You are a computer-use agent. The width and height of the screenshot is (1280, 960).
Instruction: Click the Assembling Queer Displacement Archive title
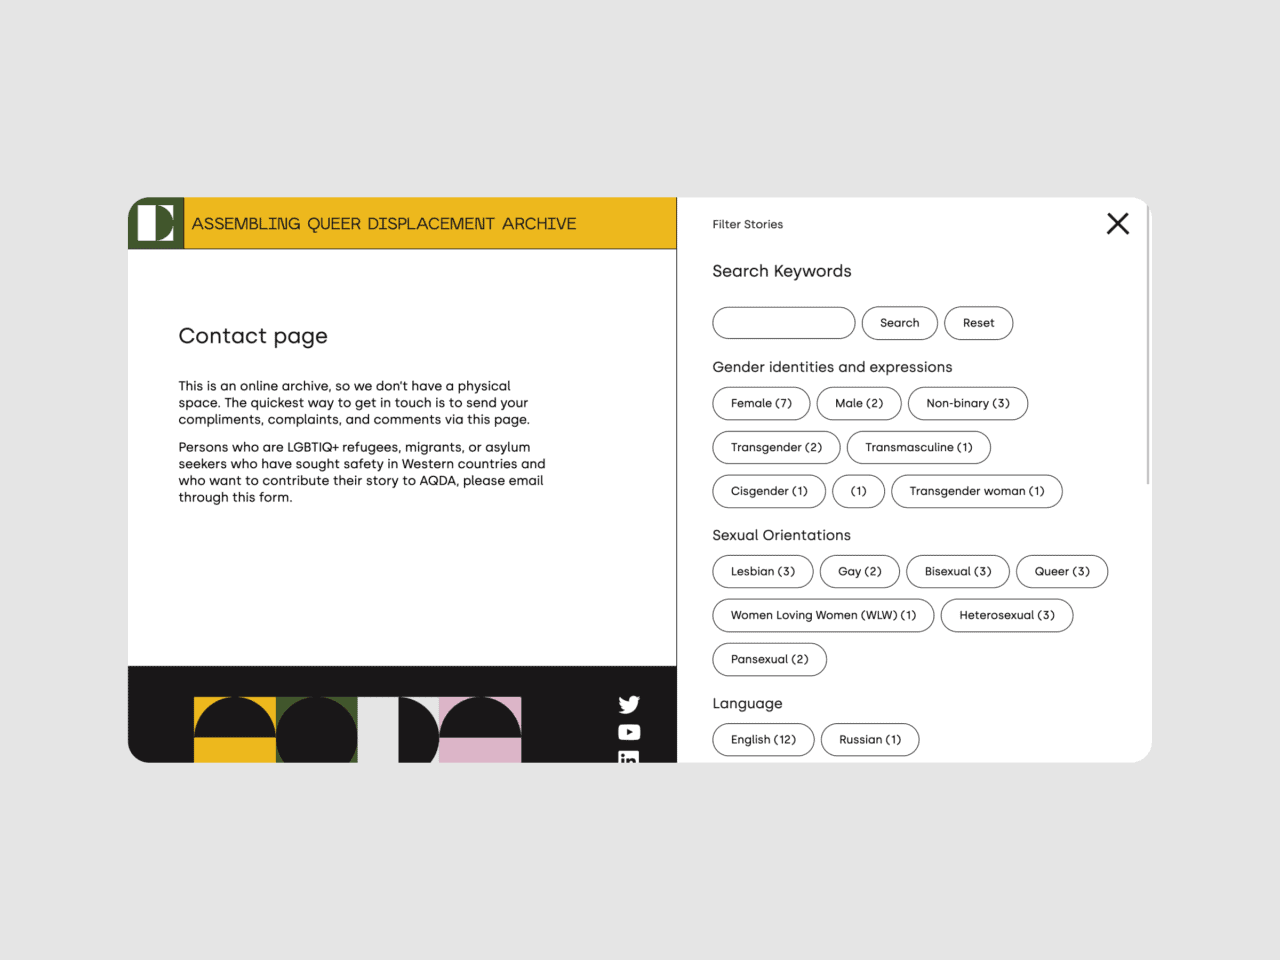(x=384, y=223)
